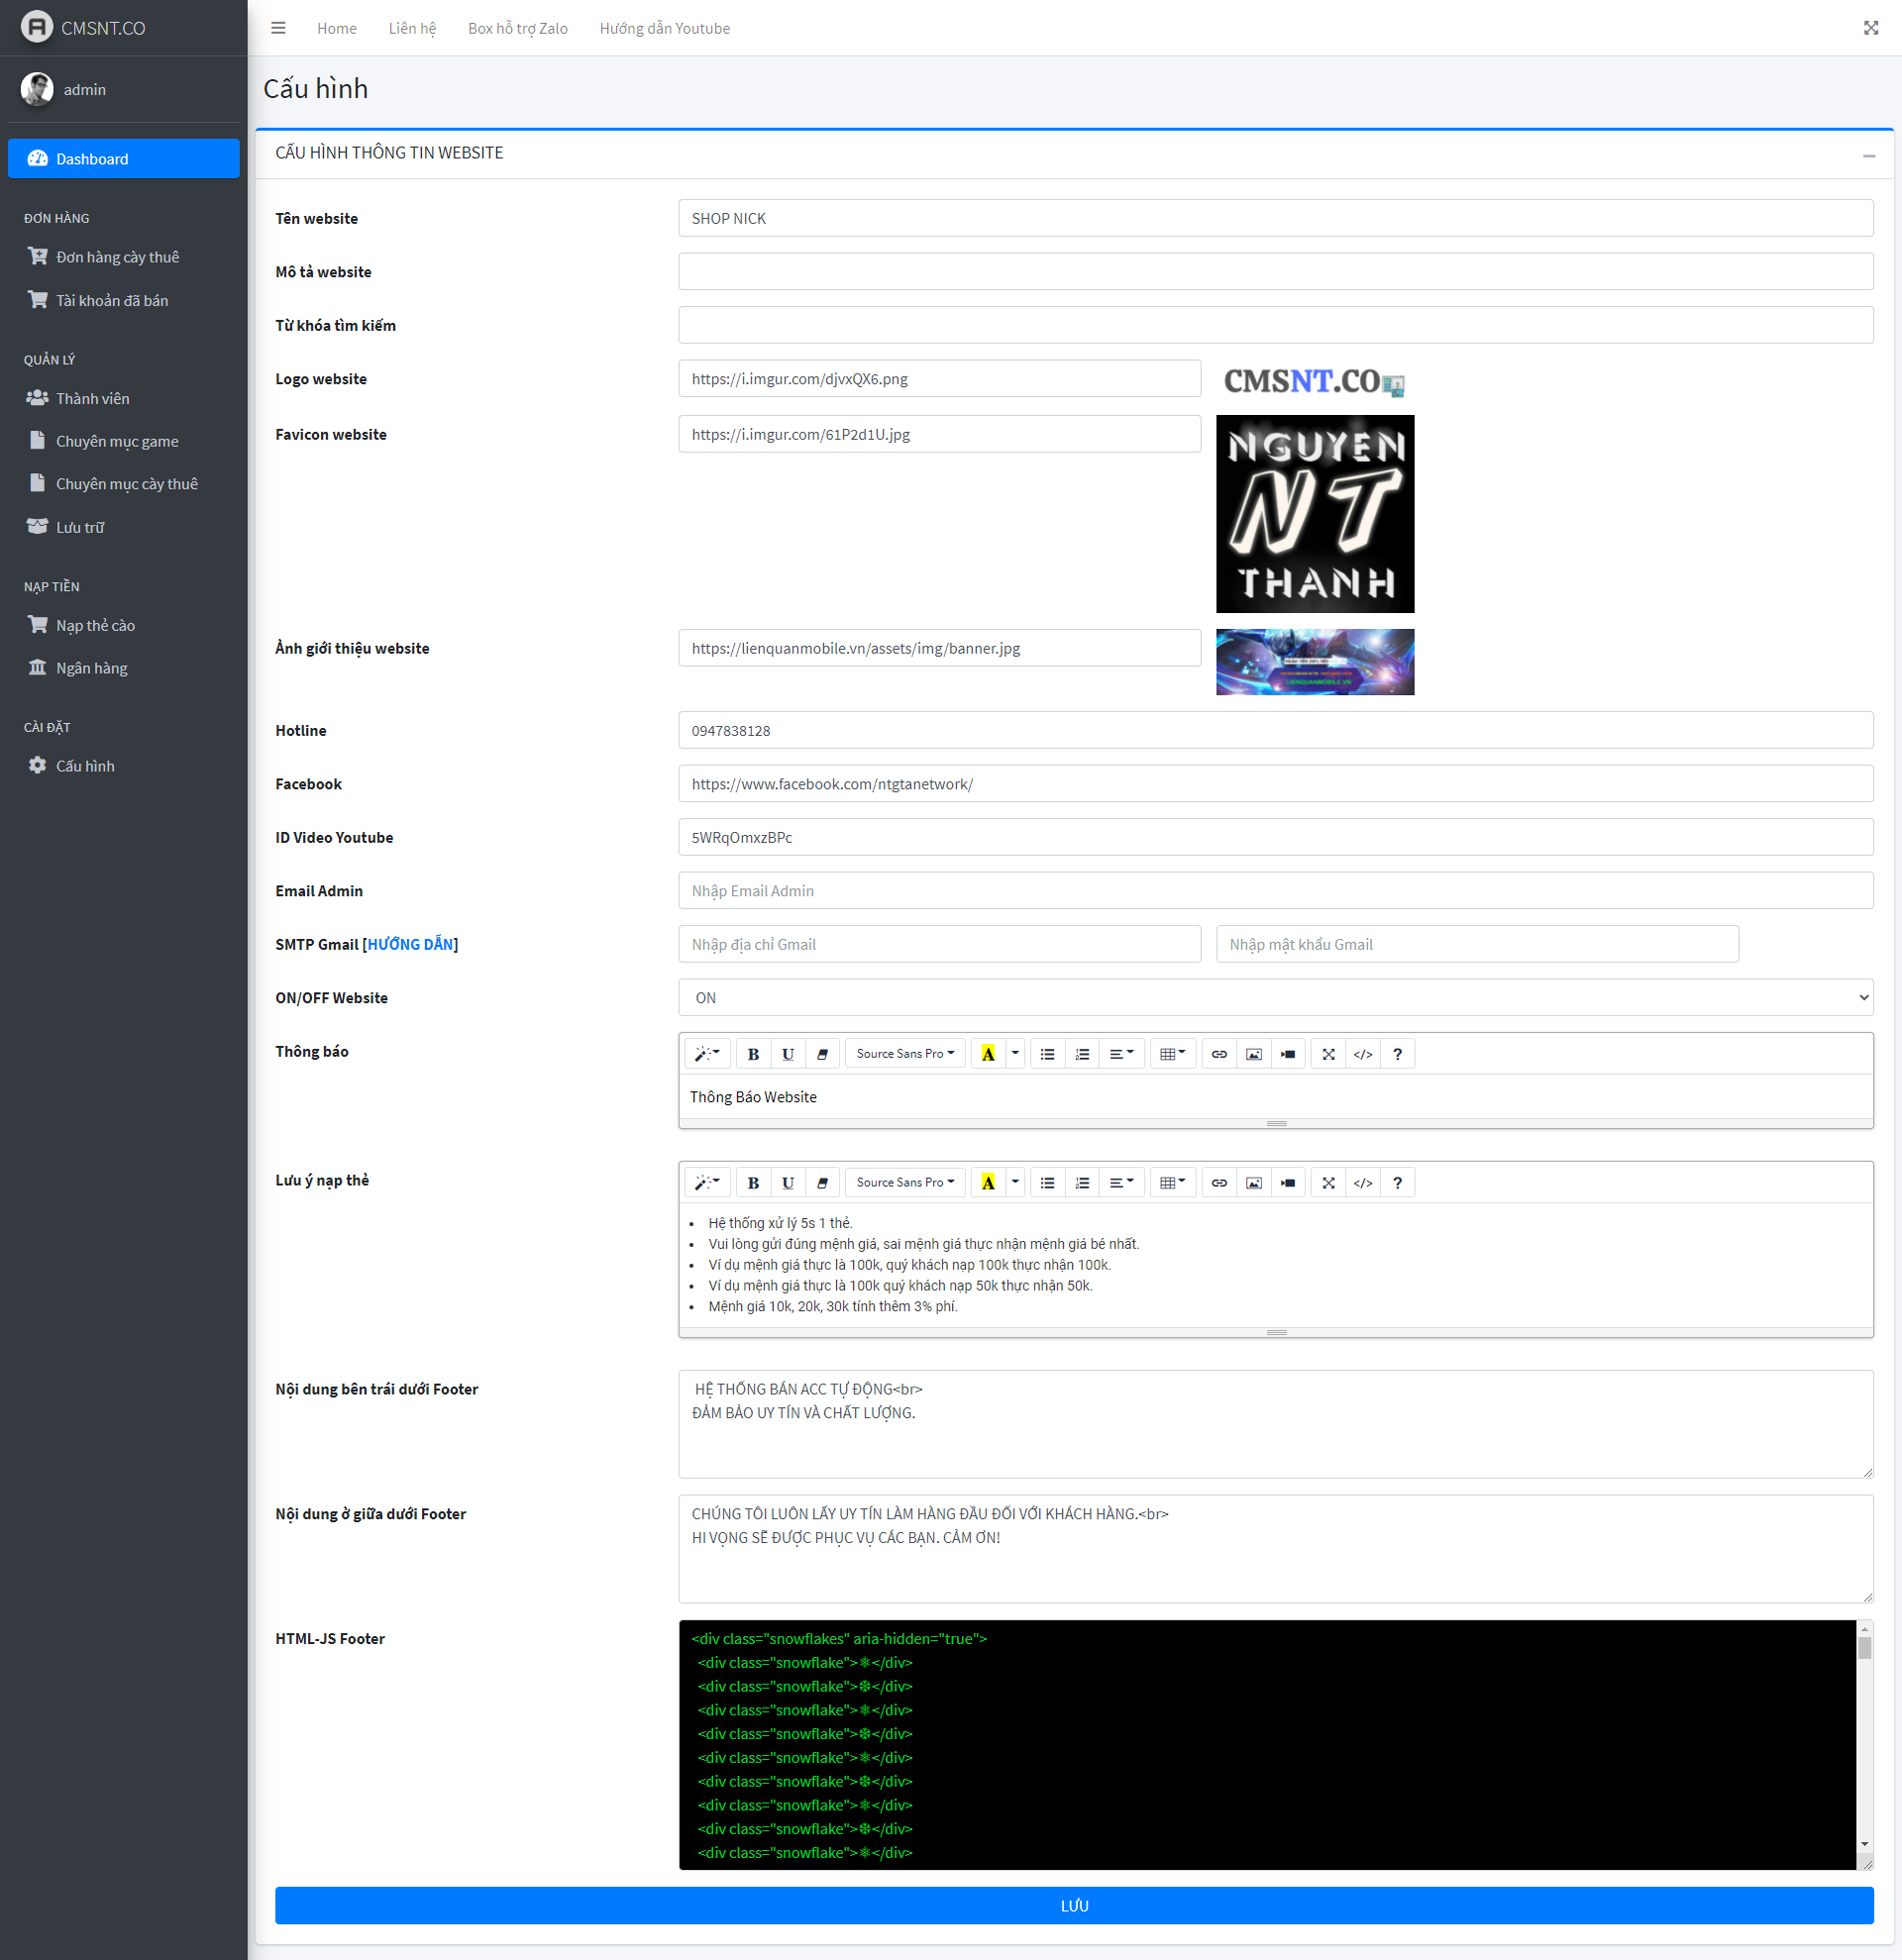Open code view in the Thông báo editor
The height and width of the screenshot is (1960, 1902).
pos(1363,1054)
